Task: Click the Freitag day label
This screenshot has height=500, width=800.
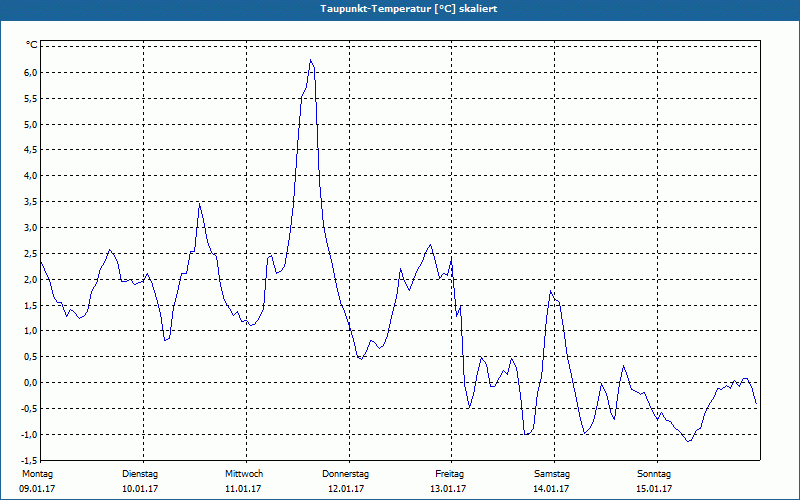Action: click(449, 474)
